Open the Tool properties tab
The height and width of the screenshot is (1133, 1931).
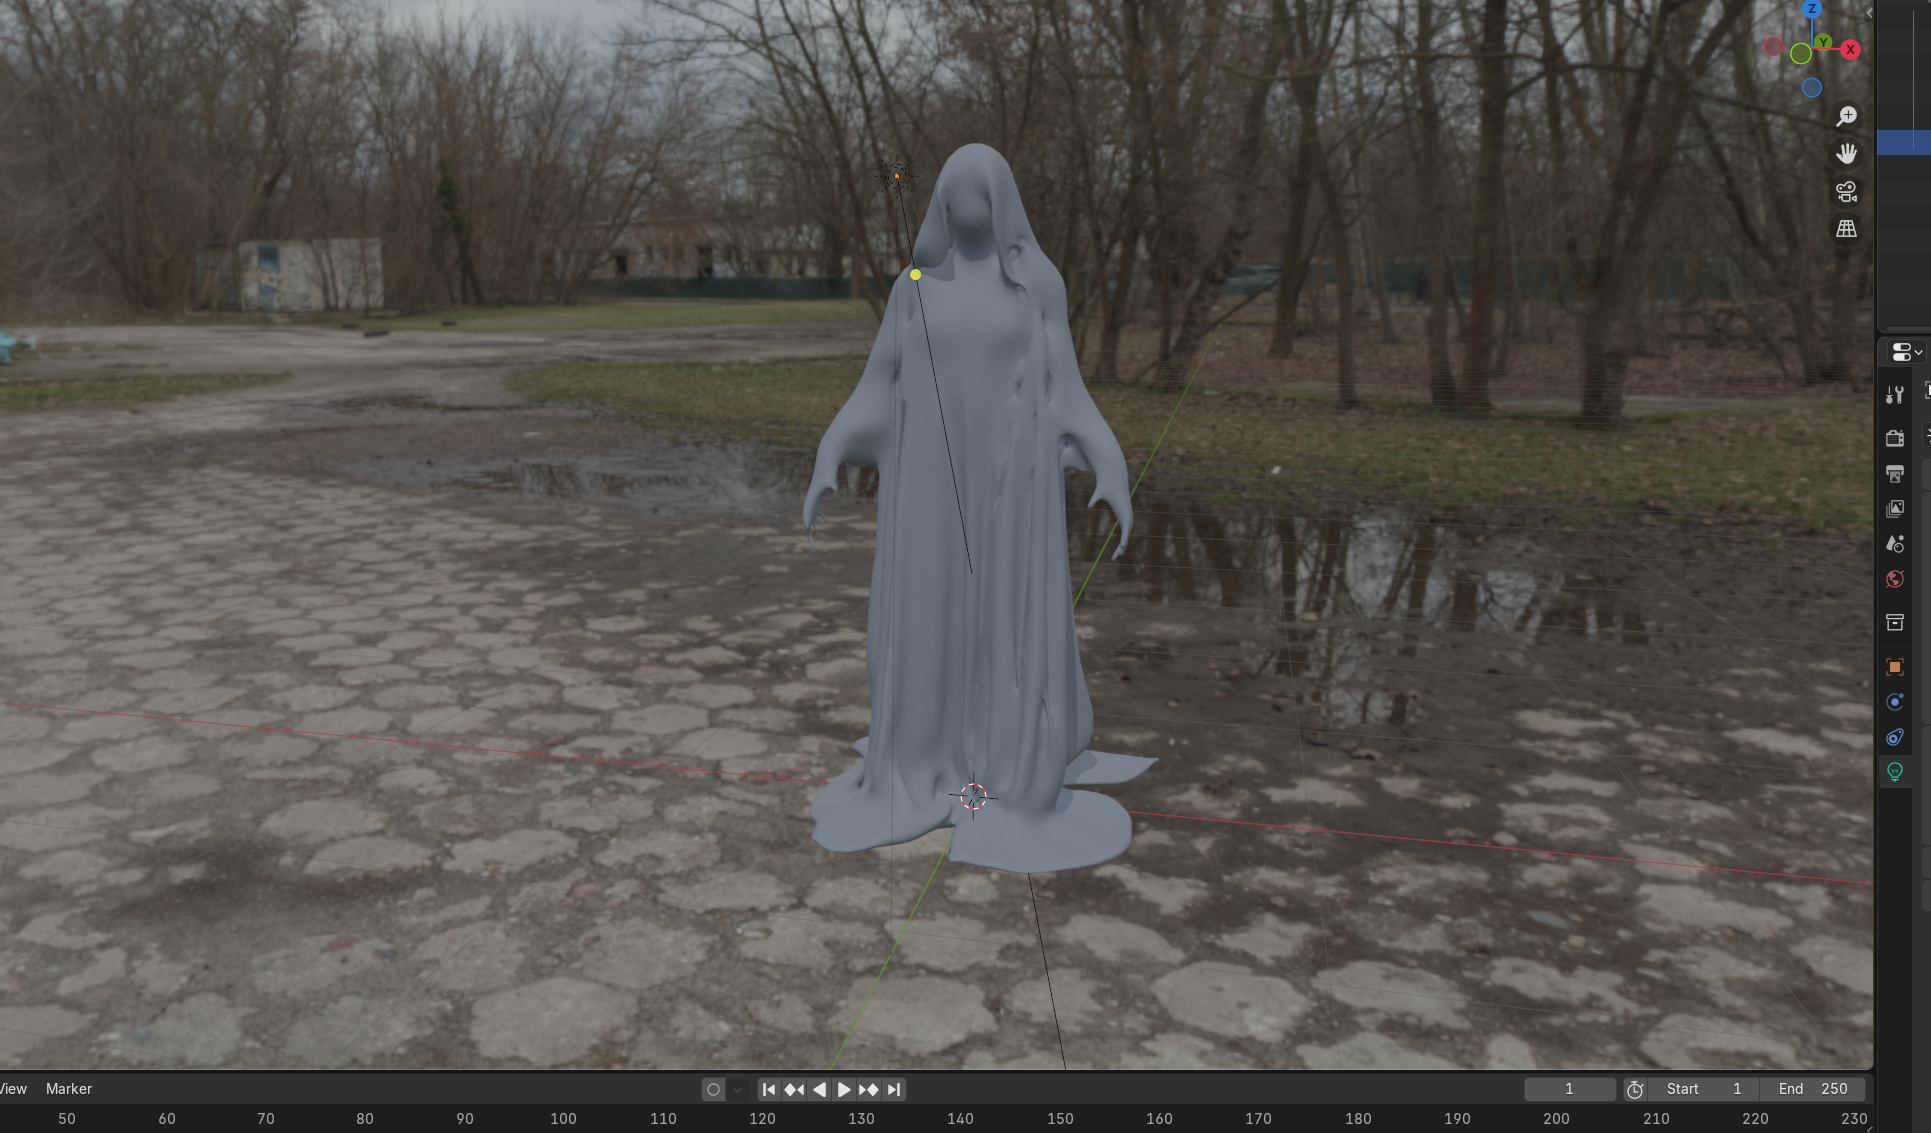click(x=1895, y=395)
